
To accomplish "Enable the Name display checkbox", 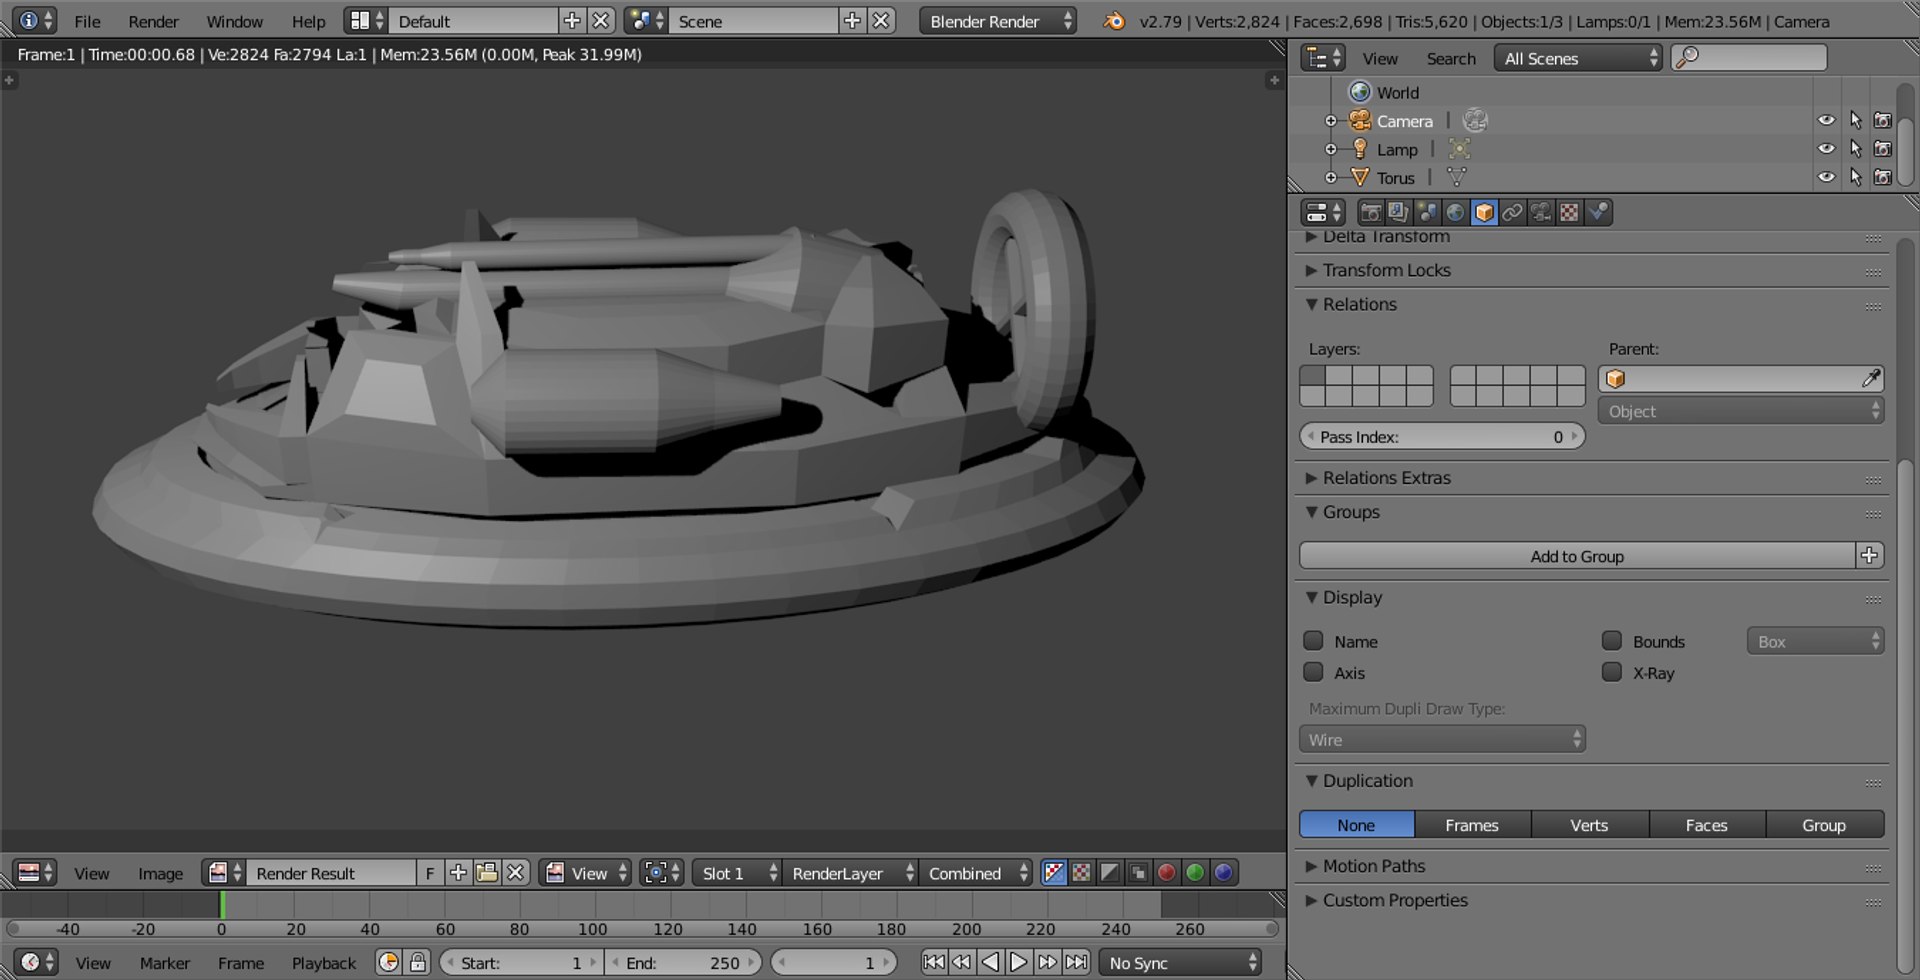I will (1313, 641).
